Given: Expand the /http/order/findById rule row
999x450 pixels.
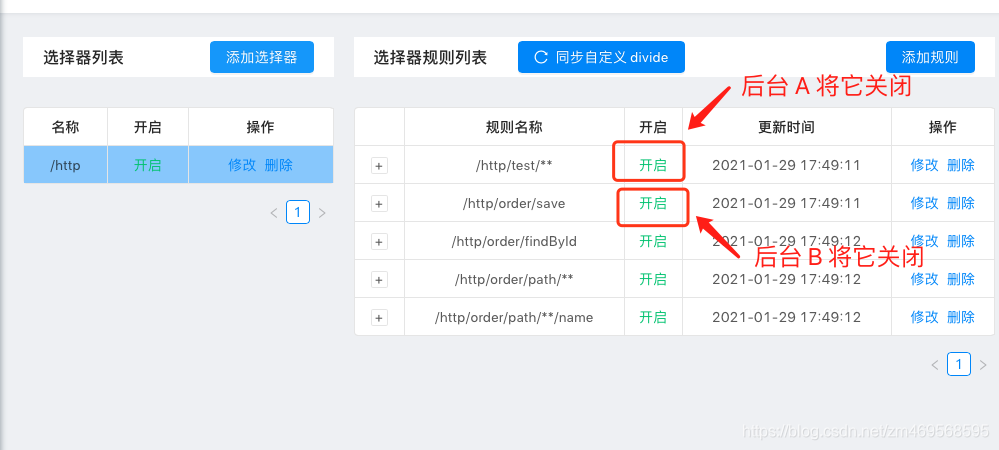Looking at the screenshot, I should click(x=379, y=242).
